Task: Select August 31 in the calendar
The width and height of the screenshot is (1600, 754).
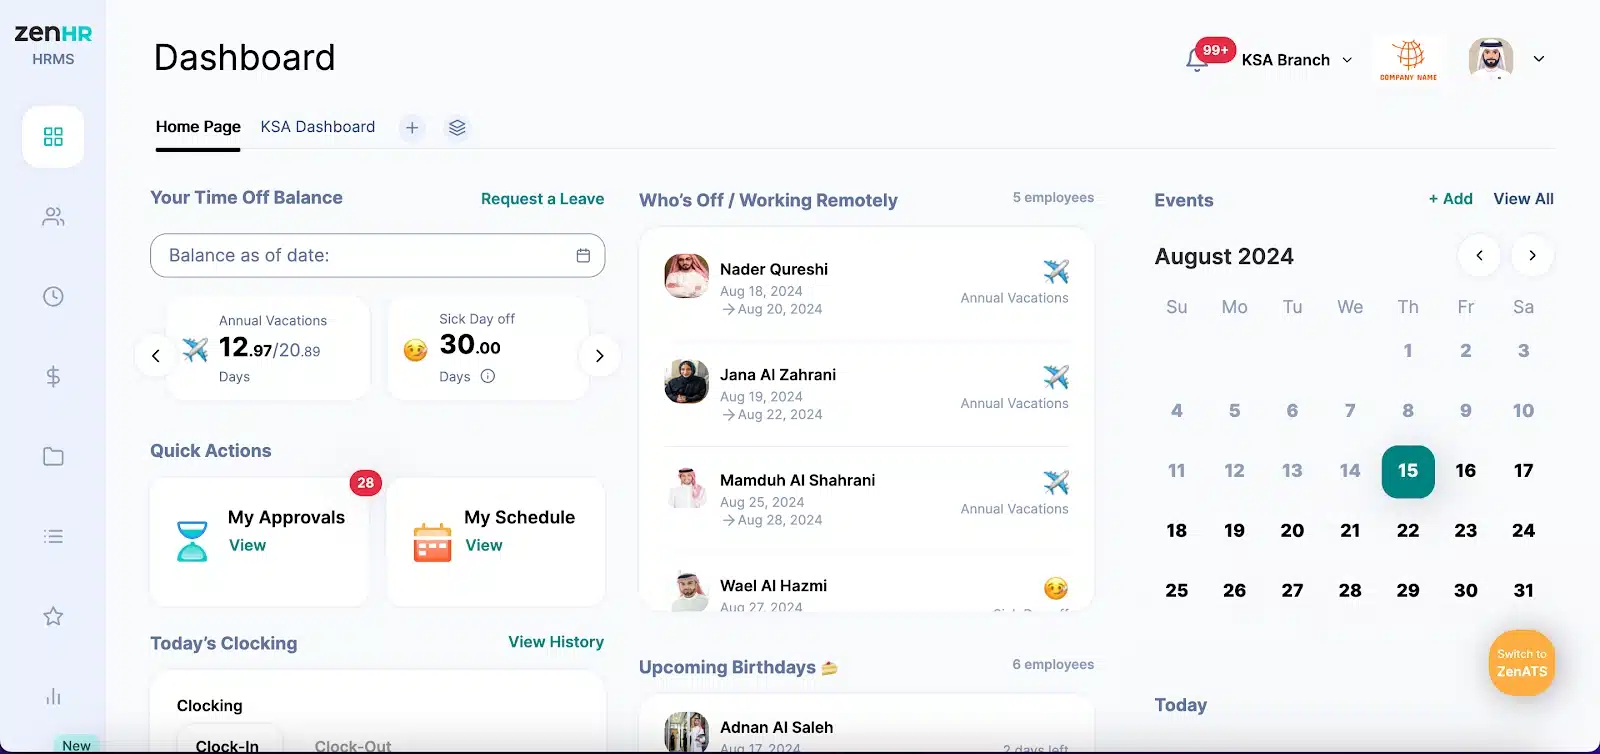Action: (1523, 591)
